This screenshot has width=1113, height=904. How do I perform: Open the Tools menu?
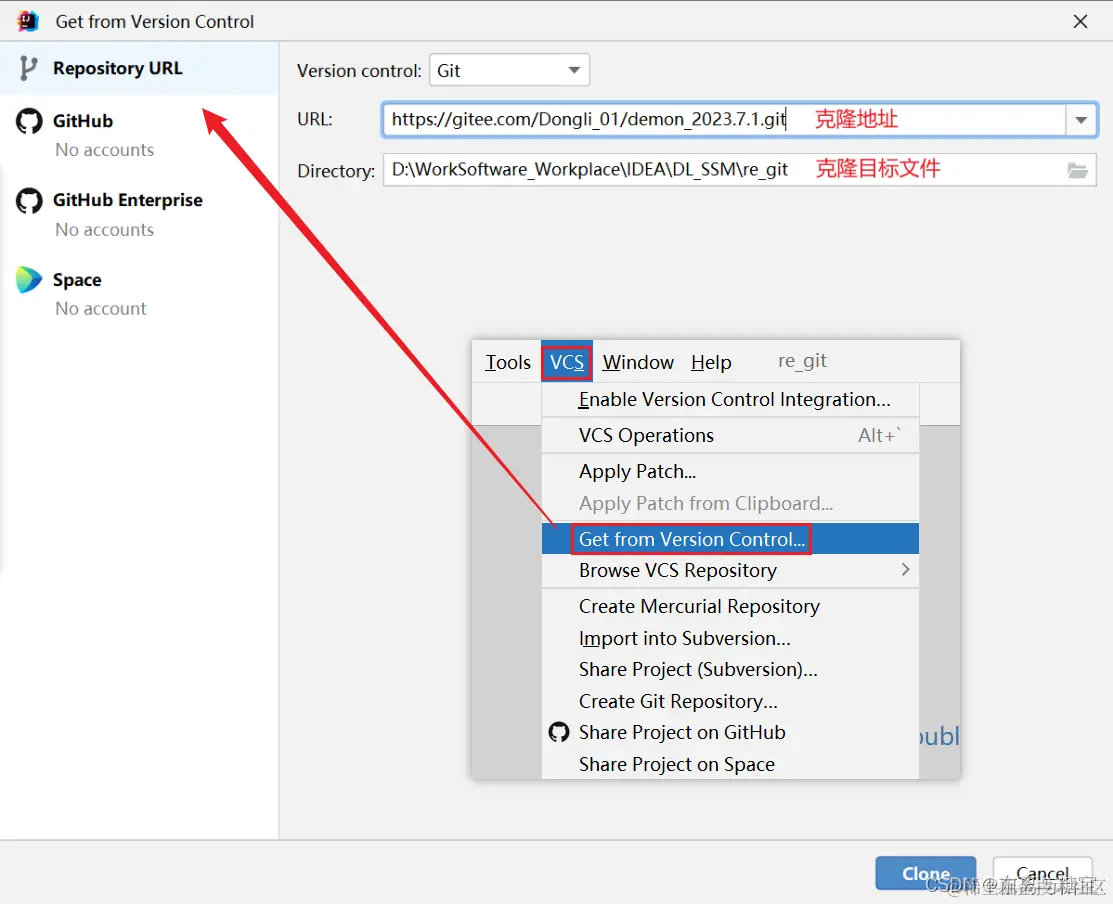coord(508,363)
